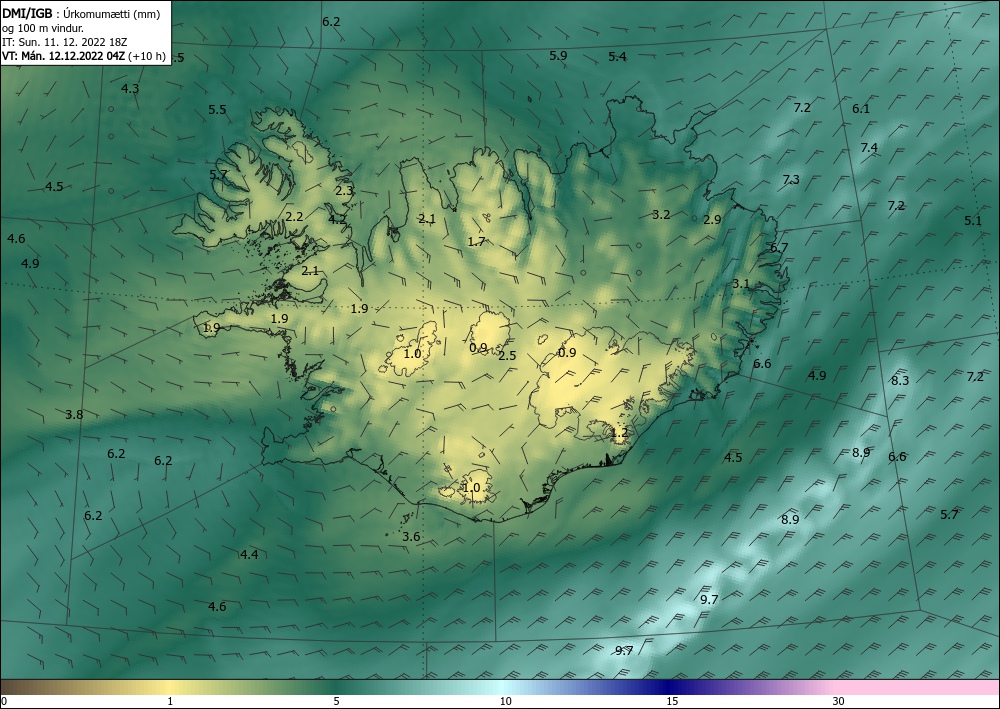1000x709 pixels.
Task: Select the initial time 'IT: Sun. 11. 12. 2022 18Z'
Action: (x=65, y=42)
